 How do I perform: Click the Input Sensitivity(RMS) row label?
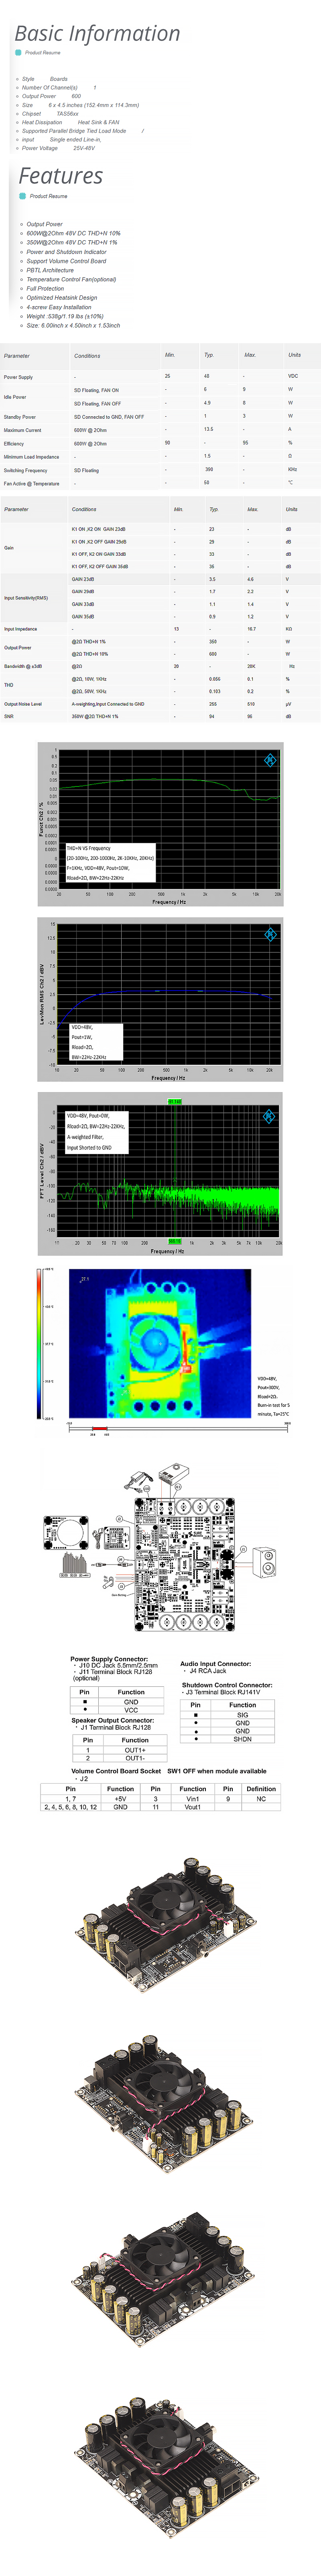click(x=26, y=598)
